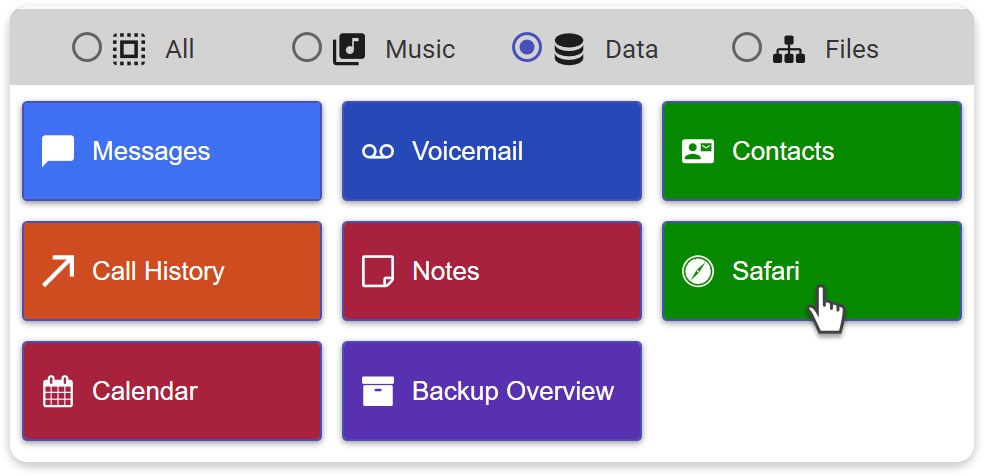This screenshot has height=476, width=984.
Task: Click the Backup Overview text label
Action: pos(513,391)
